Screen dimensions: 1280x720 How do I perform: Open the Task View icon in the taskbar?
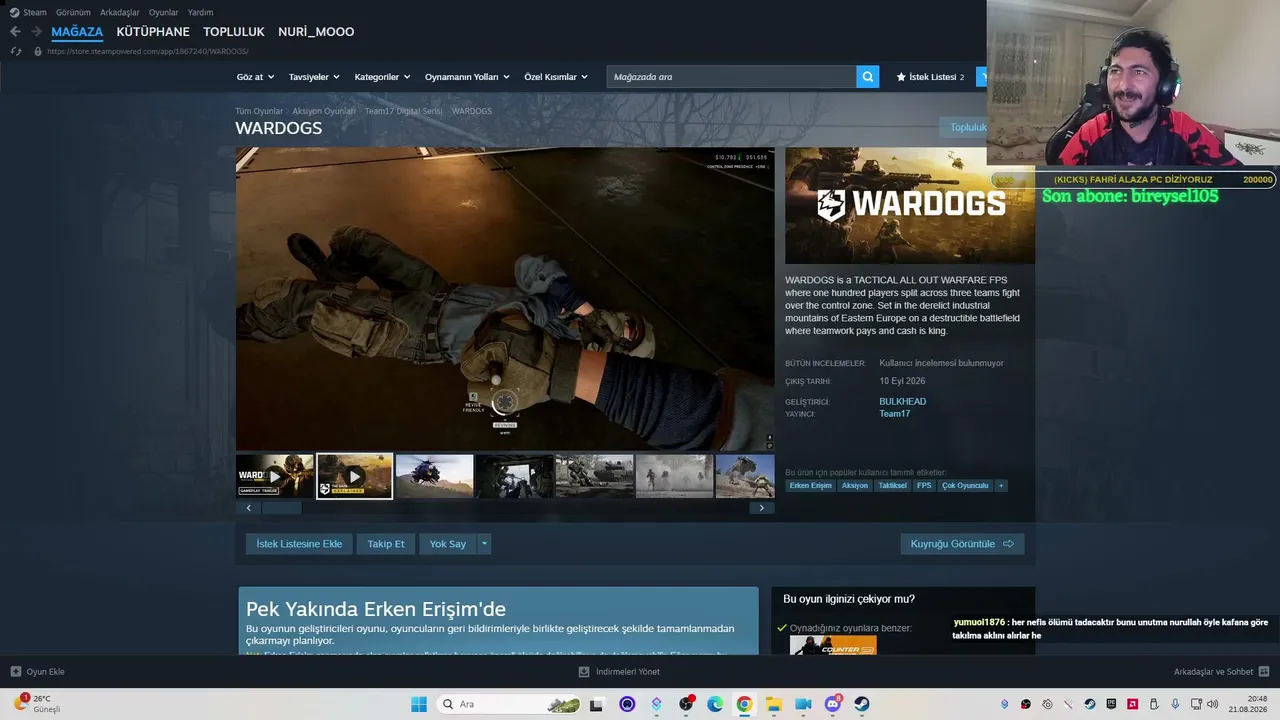[x=597, y=704]
